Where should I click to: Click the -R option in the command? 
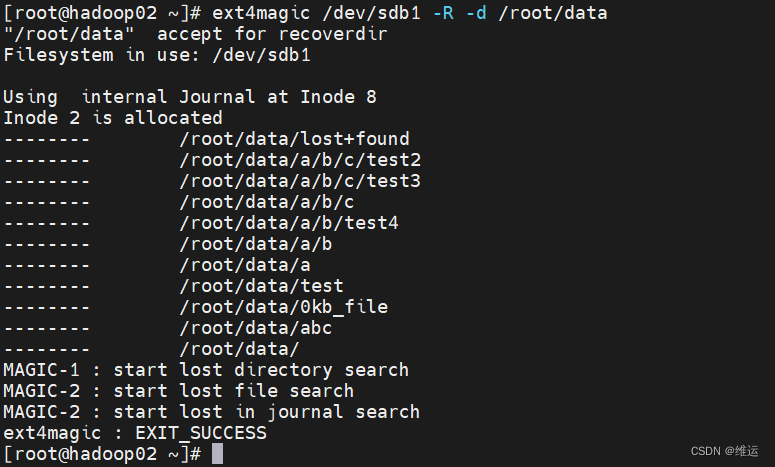[443, 13]
